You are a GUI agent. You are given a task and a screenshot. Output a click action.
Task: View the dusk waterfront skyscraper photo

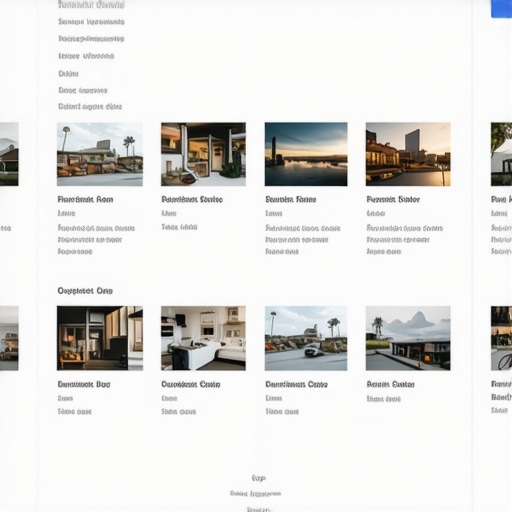tap(408, 154)
